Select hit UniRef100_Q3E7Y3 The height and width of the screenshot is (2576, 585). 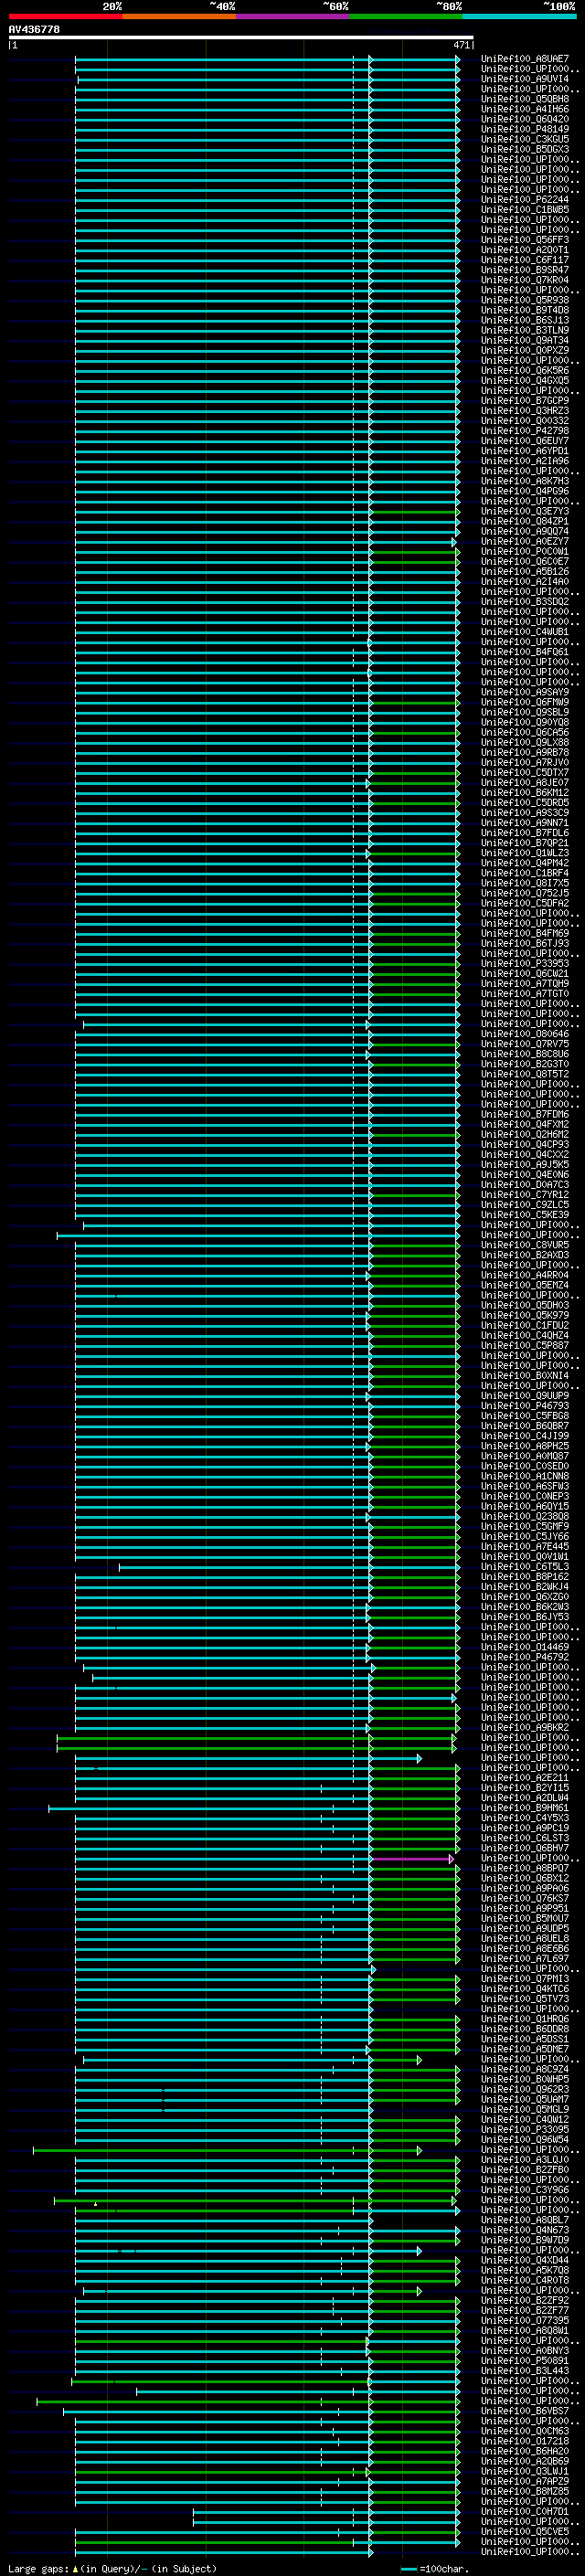click(525, 511)
